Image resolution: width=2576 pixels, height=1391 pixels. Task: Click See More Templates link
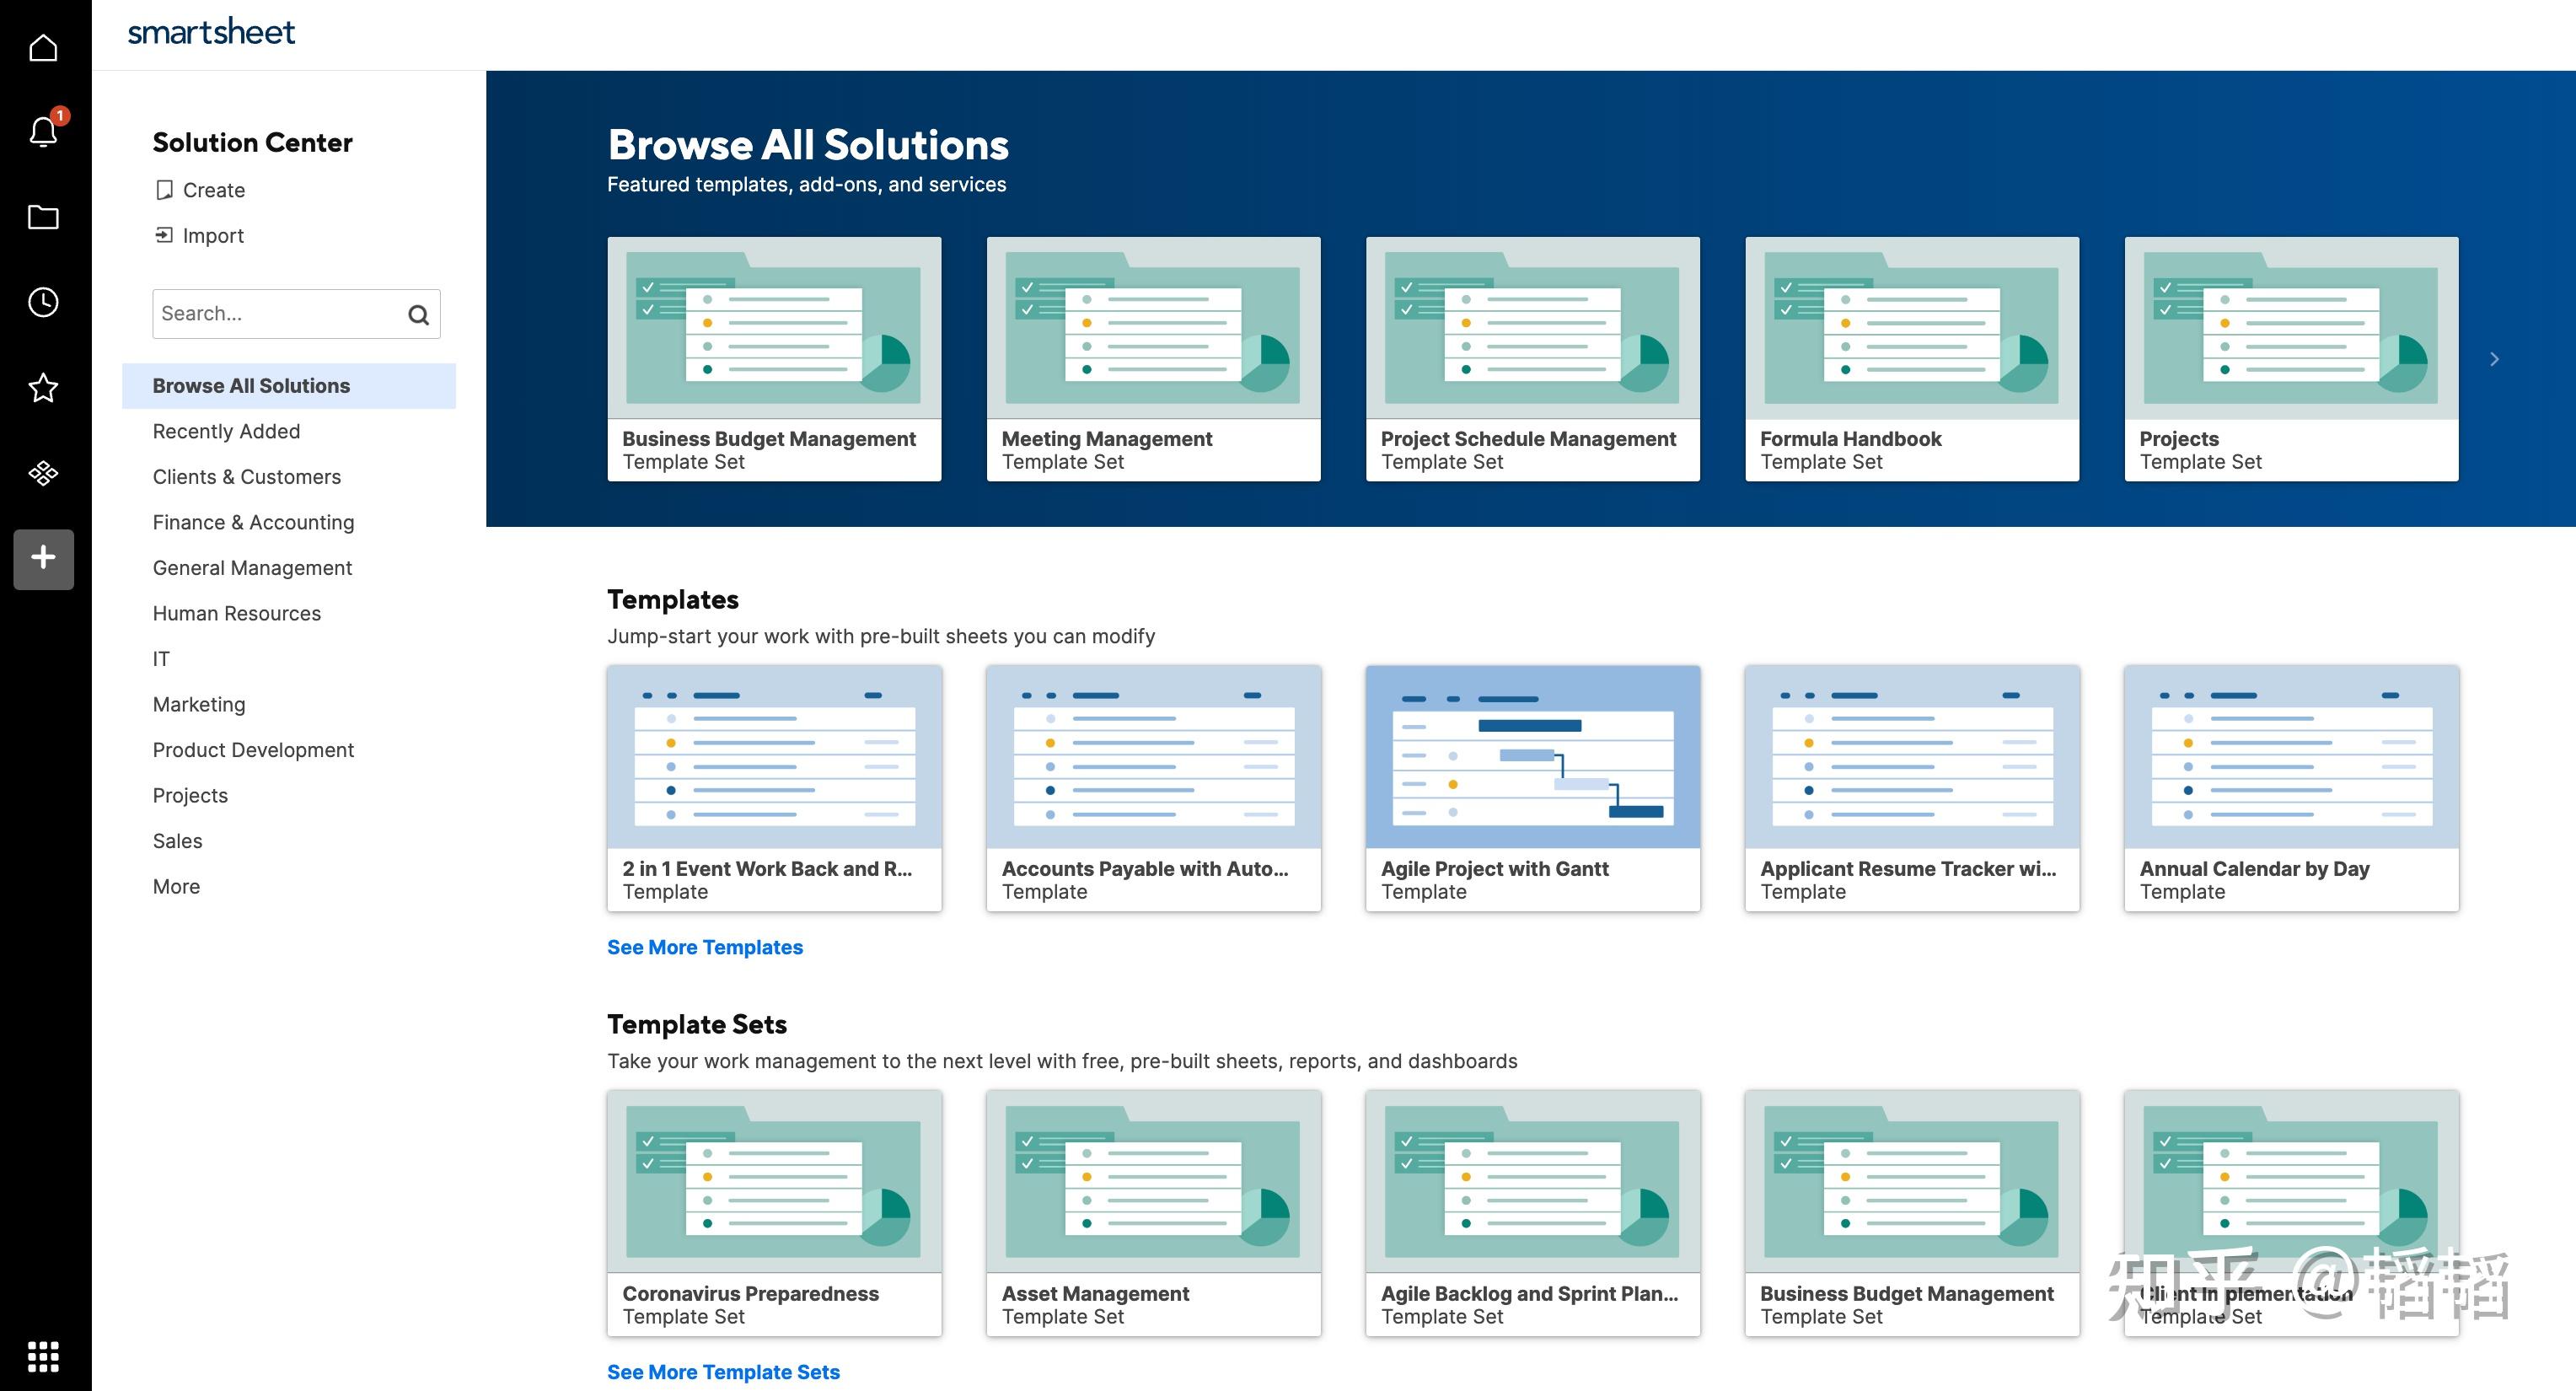coord(704,947)
